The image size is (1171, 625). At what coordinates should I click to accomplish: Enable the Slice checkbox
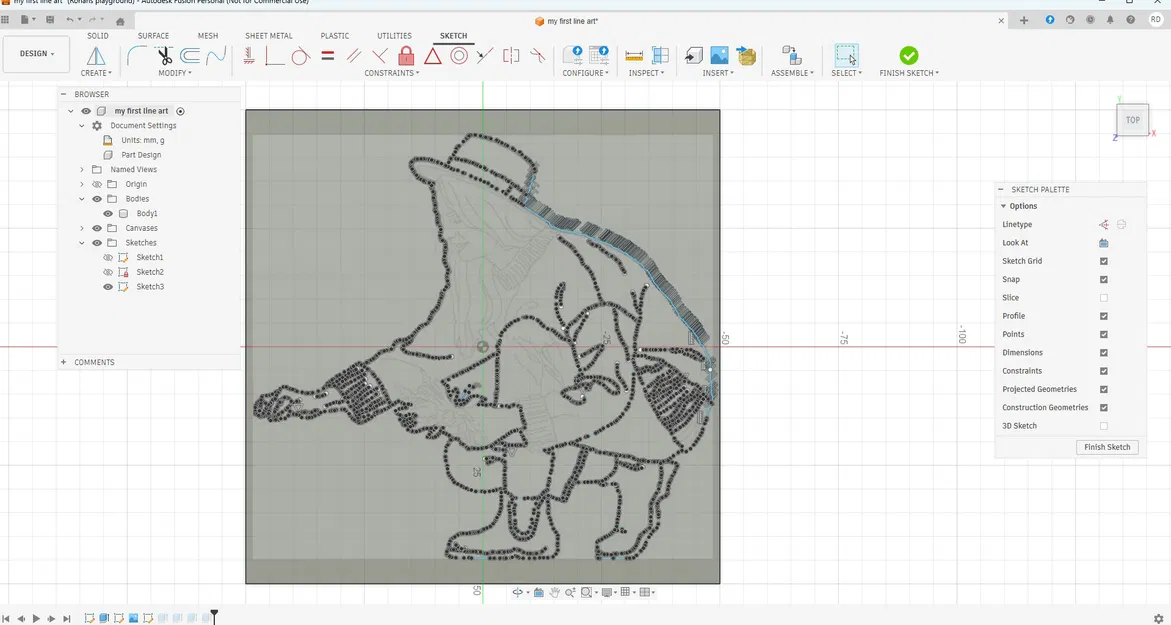[x=1104, y=297]
